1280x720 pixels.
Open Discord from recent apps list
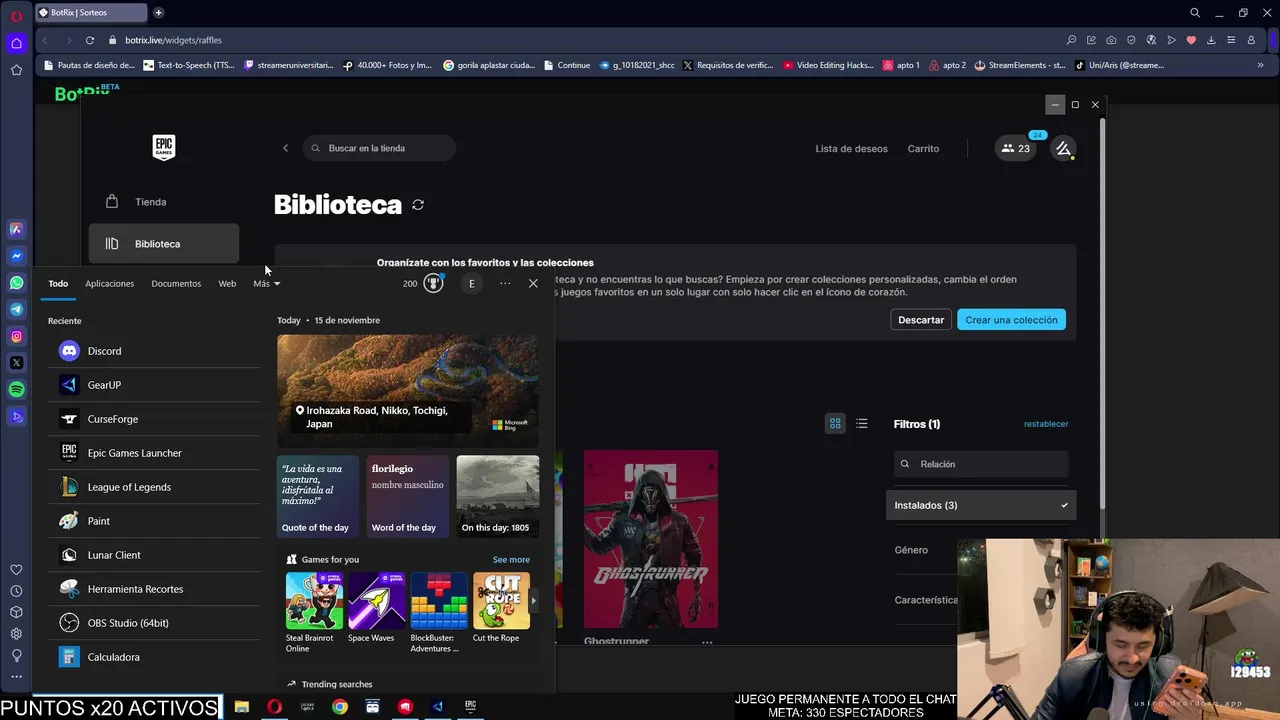154,351
